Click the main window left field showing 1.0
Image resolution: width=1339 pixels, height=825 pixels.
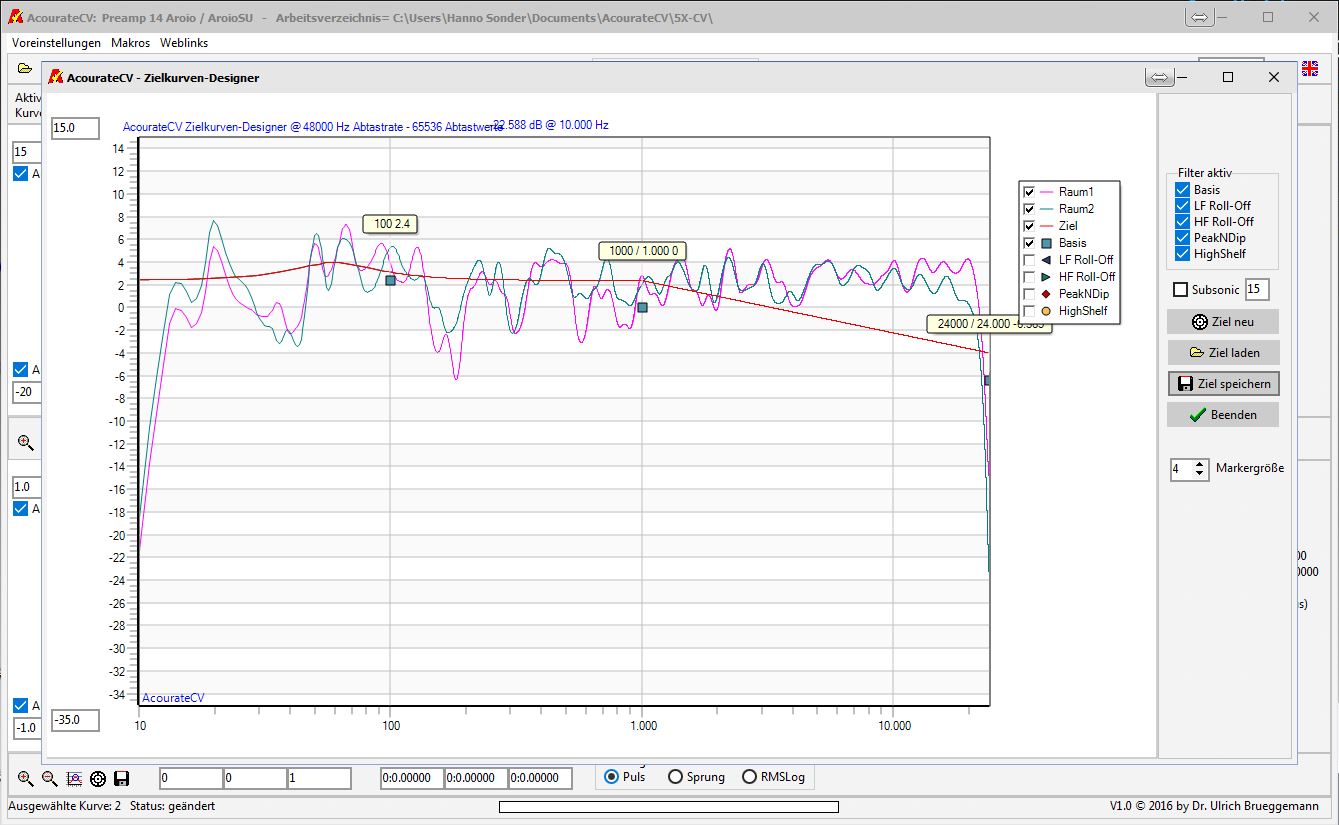point(26,487)
